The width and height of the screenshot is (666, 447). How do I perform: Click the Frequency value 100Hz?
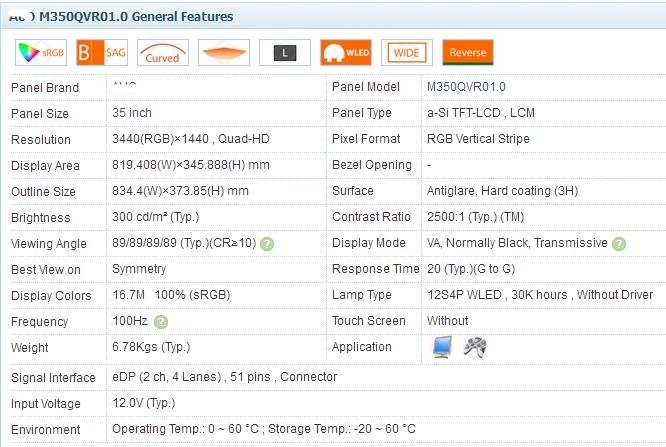click(x=130, y=321)
